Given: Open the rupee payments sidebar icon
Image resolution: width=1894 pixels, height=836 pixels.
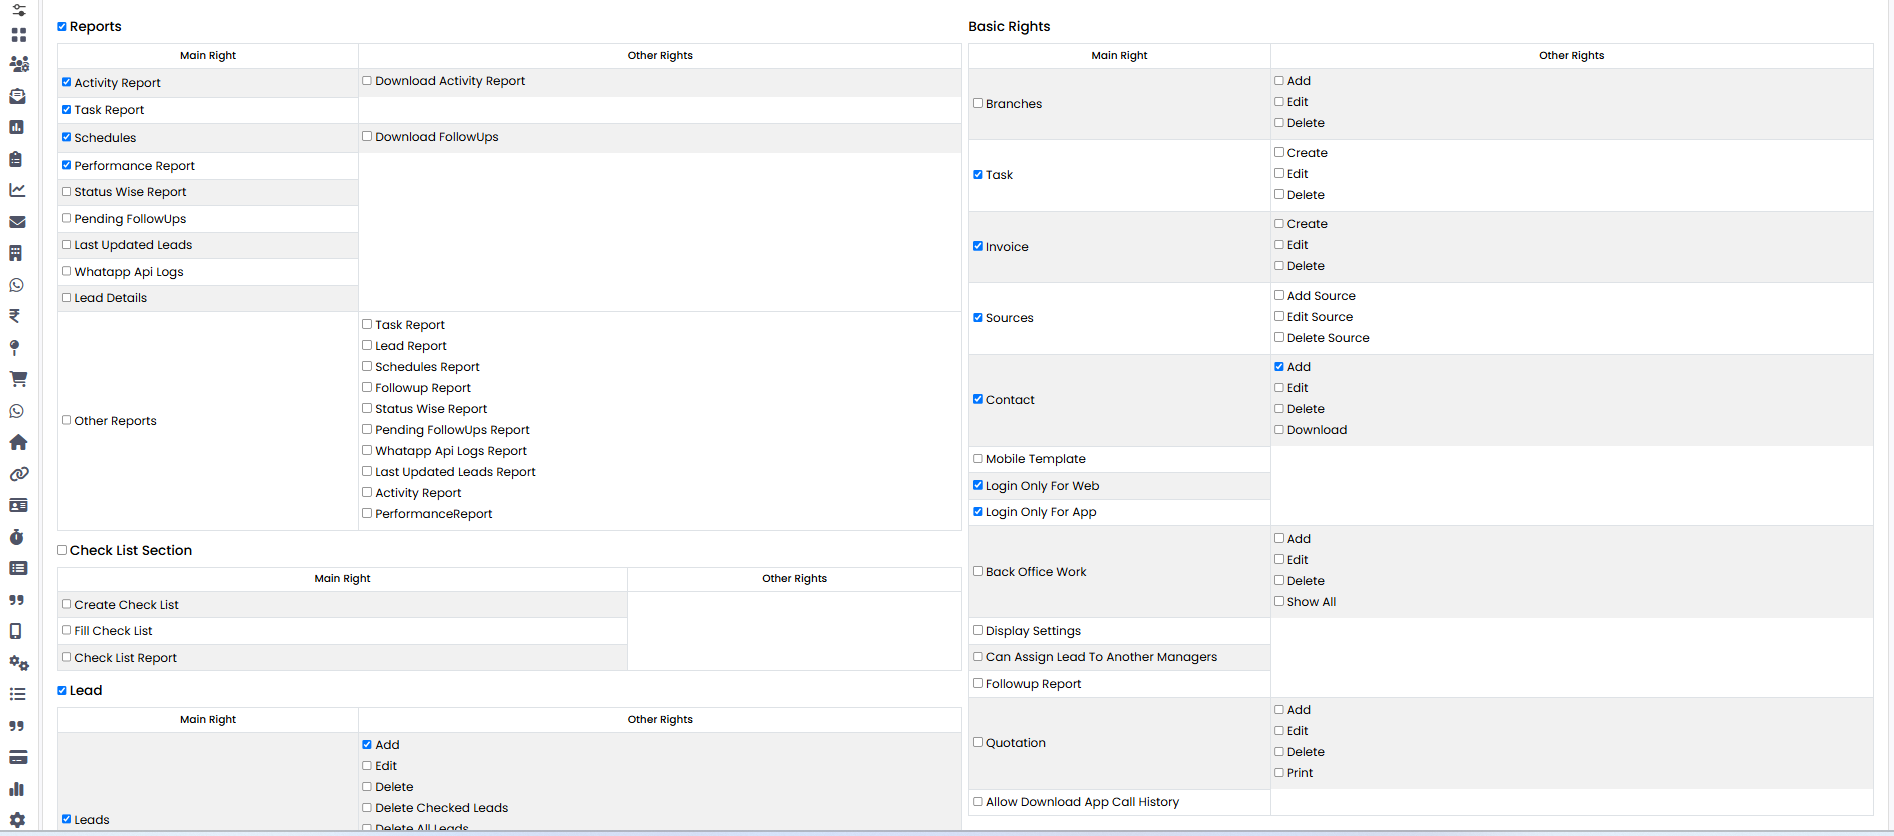Looking at the screenshot, I should (15, 316).
